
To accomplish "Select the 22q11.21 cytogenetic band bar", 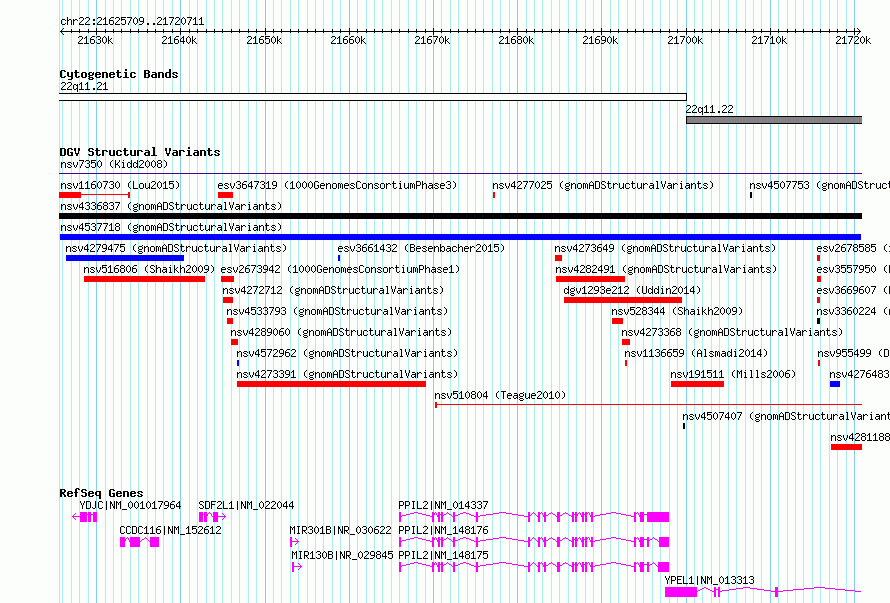I will tap(373, 97).
